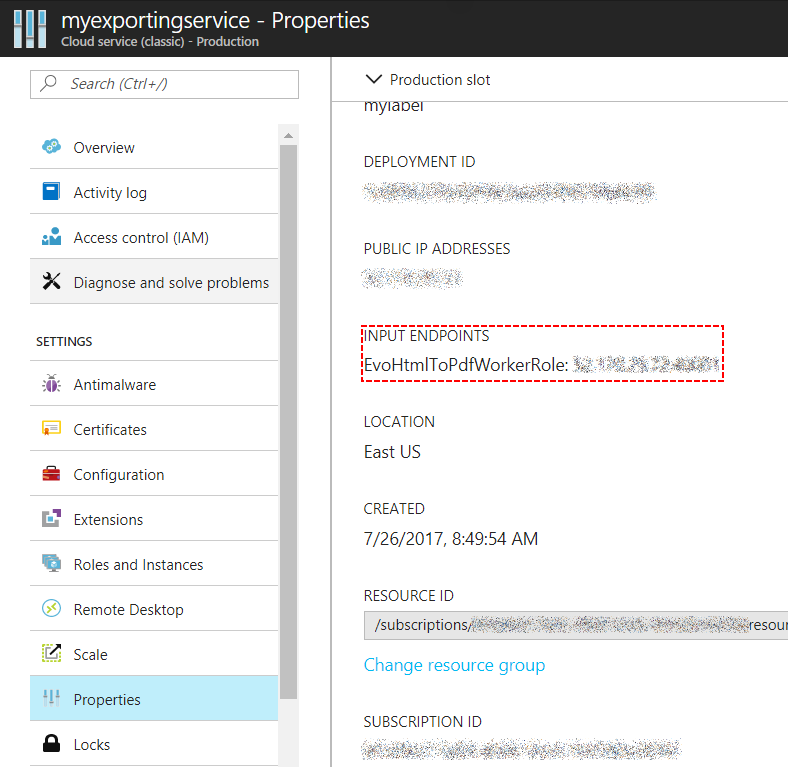Click the Diagnose tools icon
This screenshot has height=767, width=788.
[x=51, y=281]
